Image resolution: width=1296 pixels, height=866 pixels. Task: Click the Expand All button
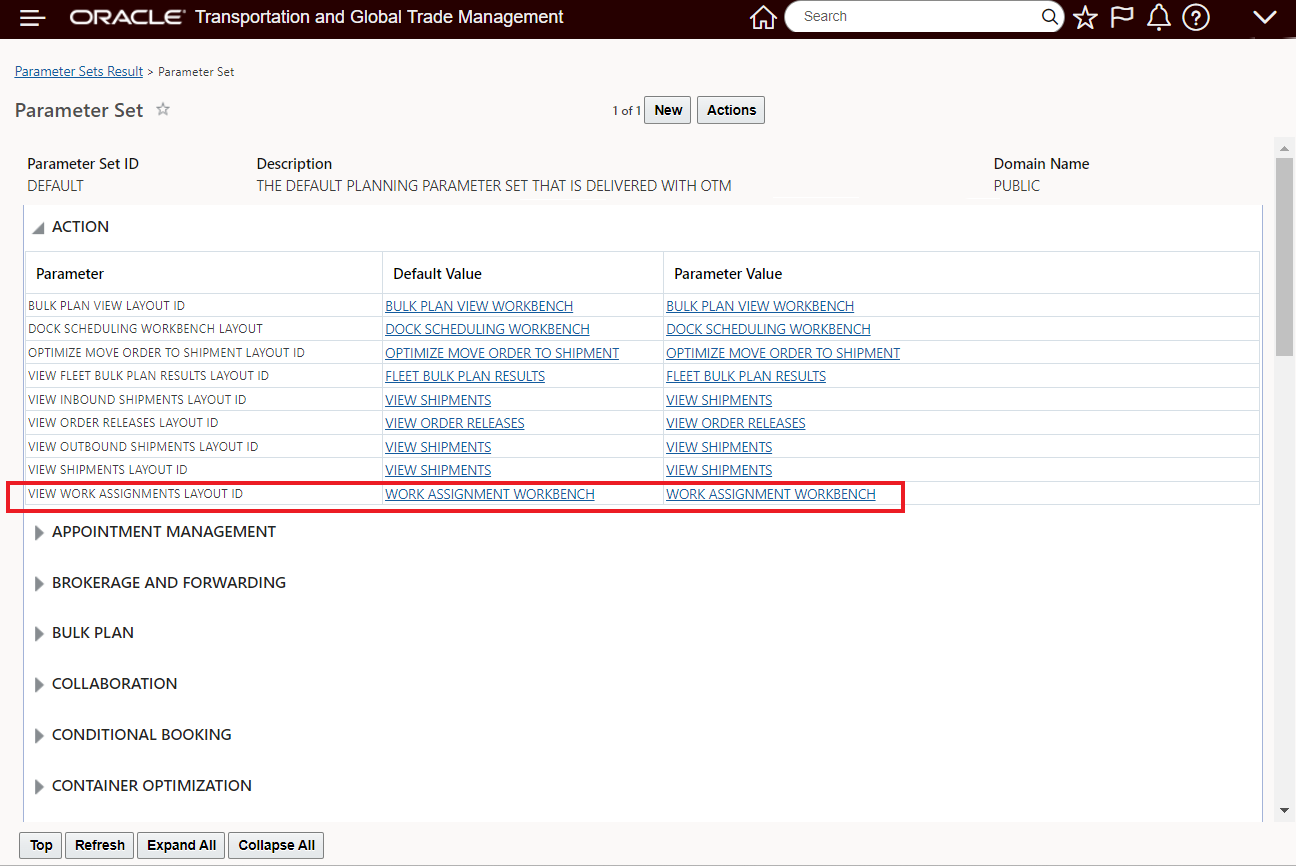tap(181, 845)
